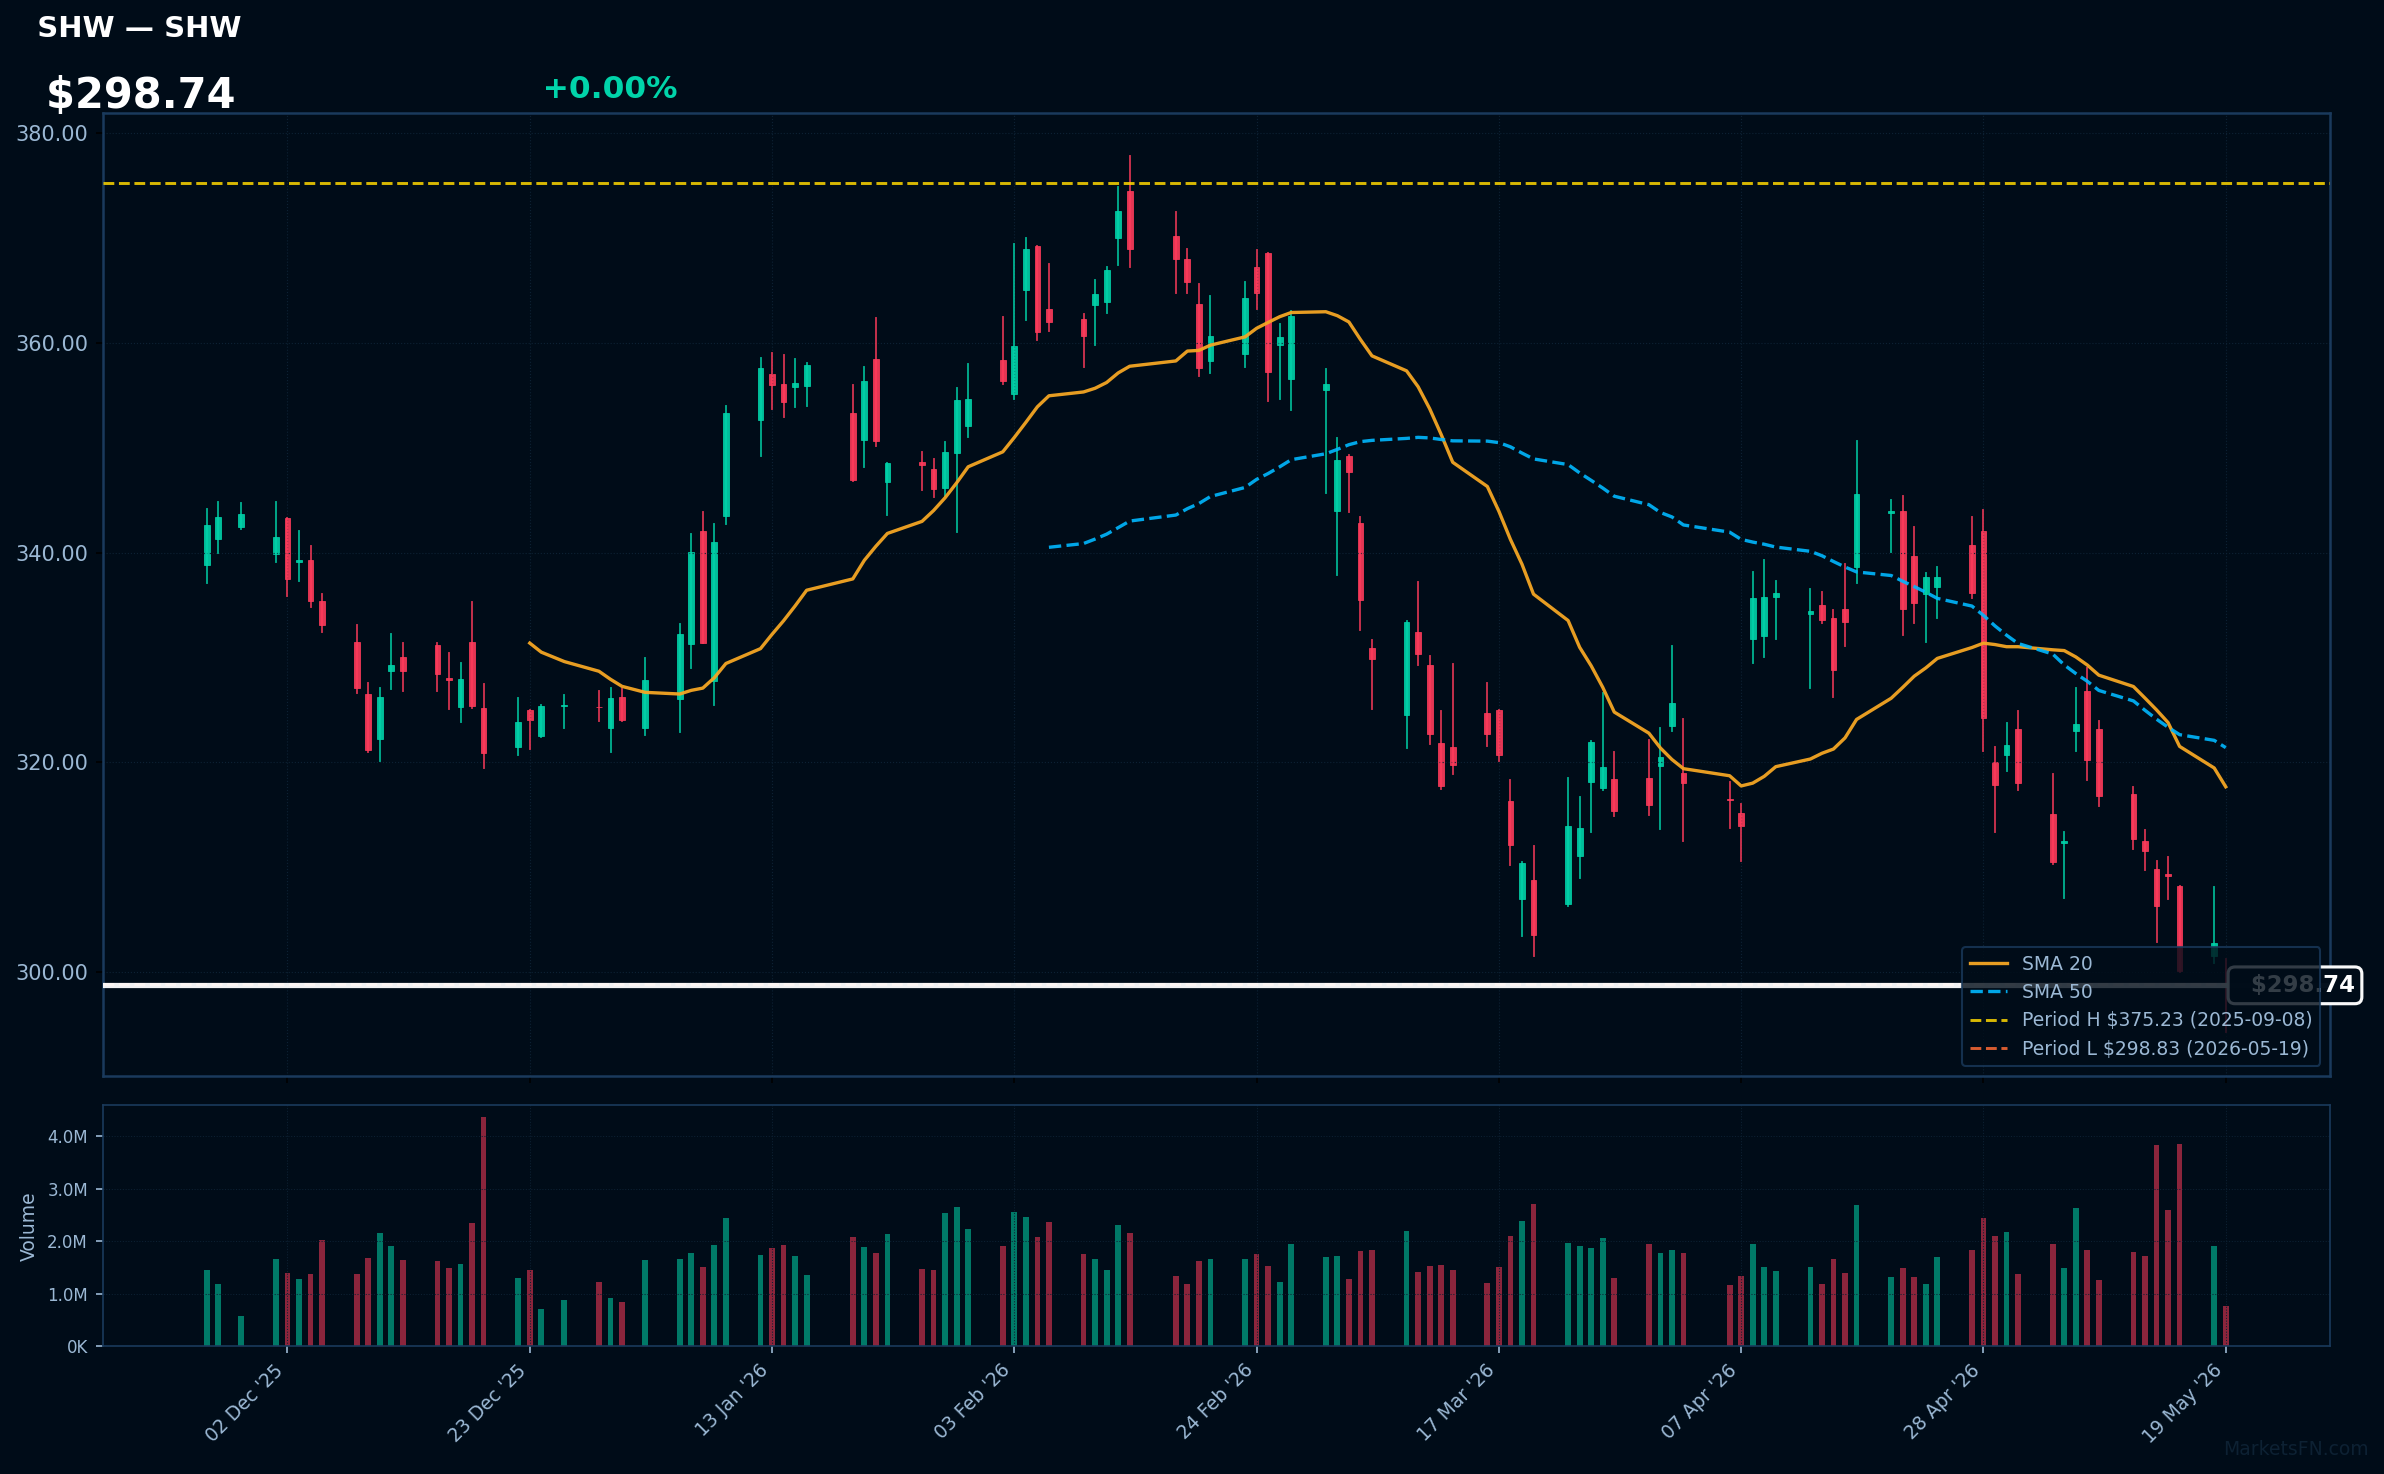
Task: Click the 02 Dec '25 date label
Action: pos(244,1402)
